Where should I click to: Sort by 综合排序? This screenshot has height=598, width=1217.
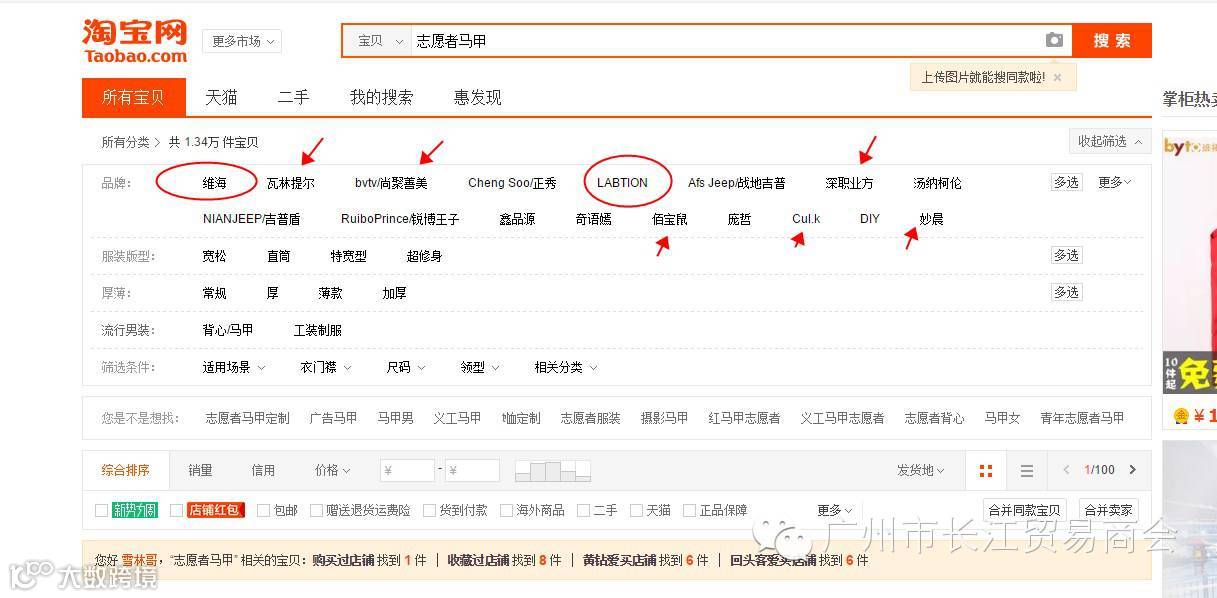(125, 470)
